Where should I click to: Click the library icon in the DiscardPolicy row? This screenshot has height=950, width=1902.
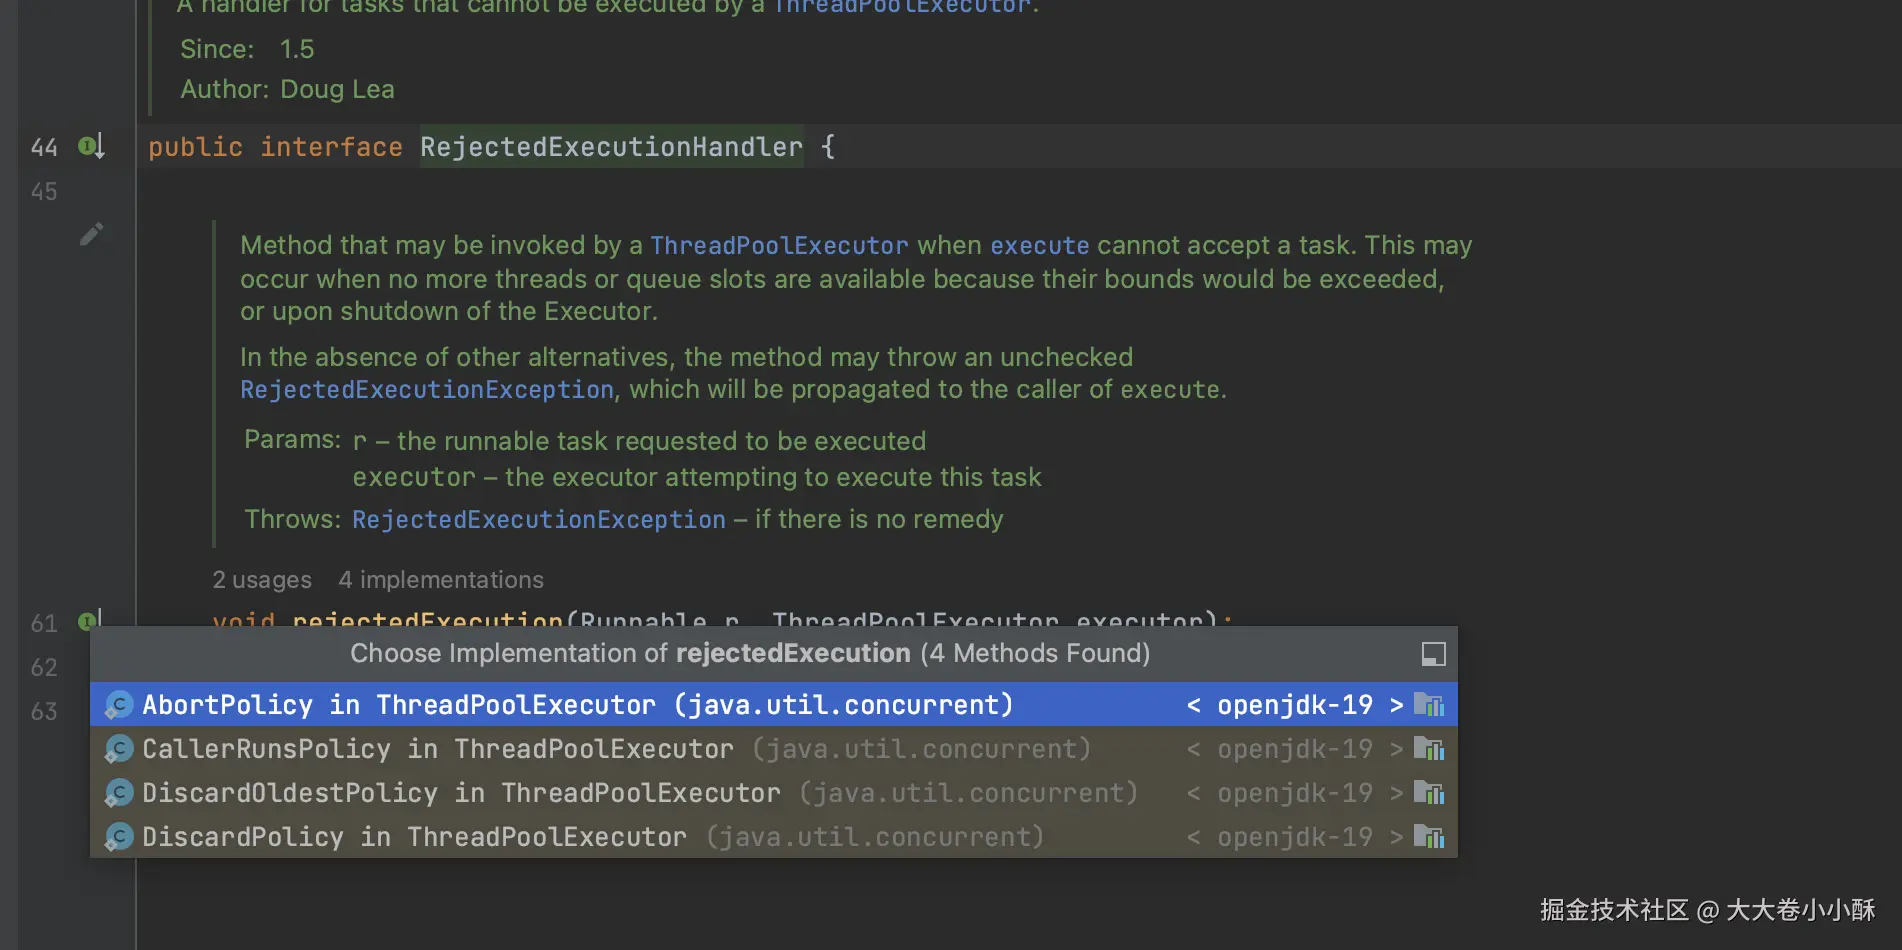pos(1429,837)
